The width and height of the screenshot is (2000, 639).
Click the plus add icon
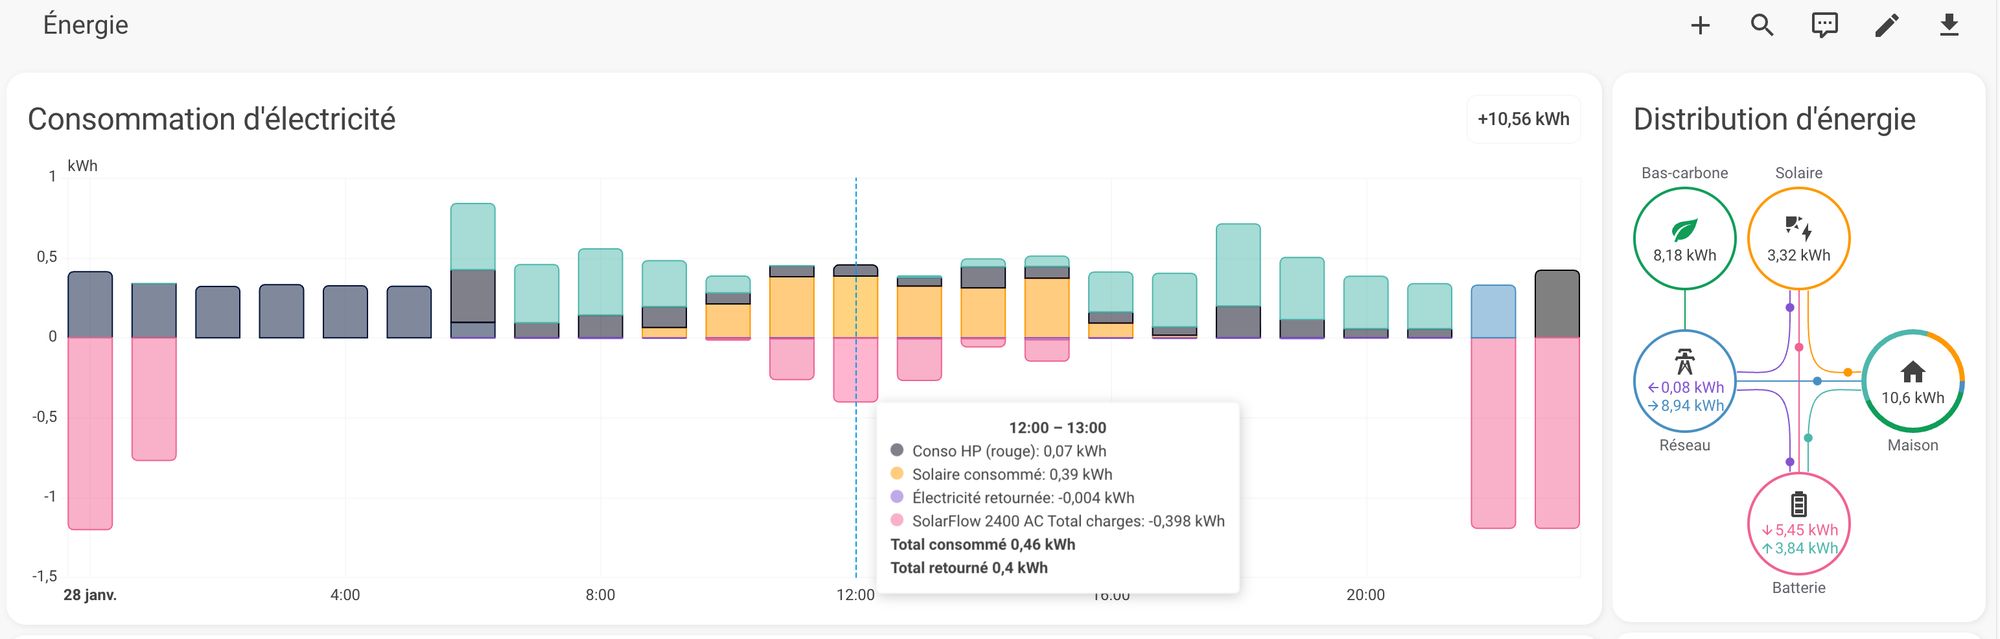click(1700, 25)
